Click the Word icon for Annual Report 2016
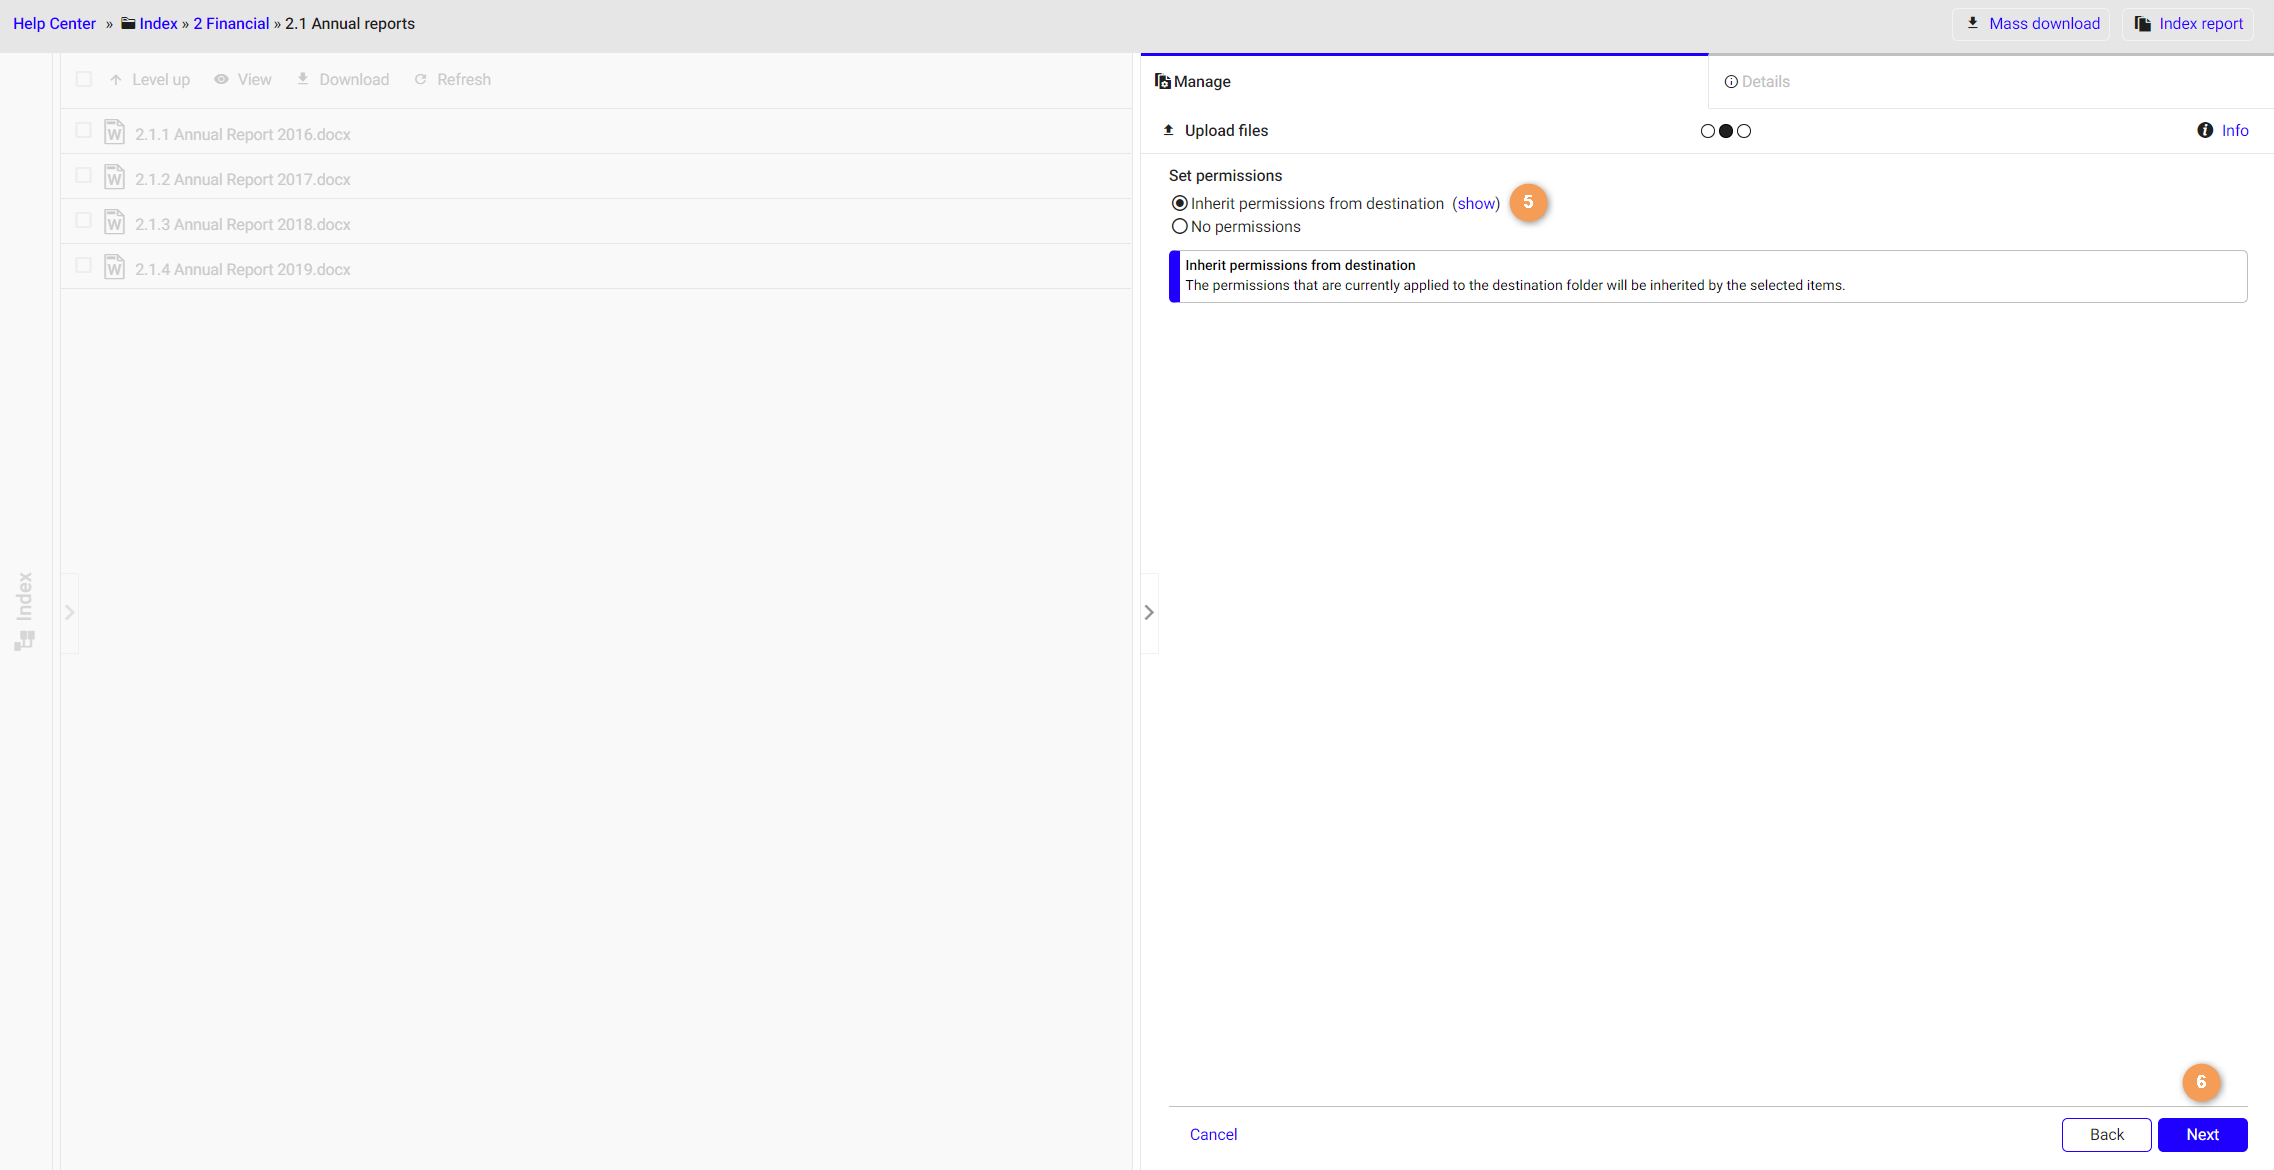The image size is (2274, 1170). (x=115, y=132)
